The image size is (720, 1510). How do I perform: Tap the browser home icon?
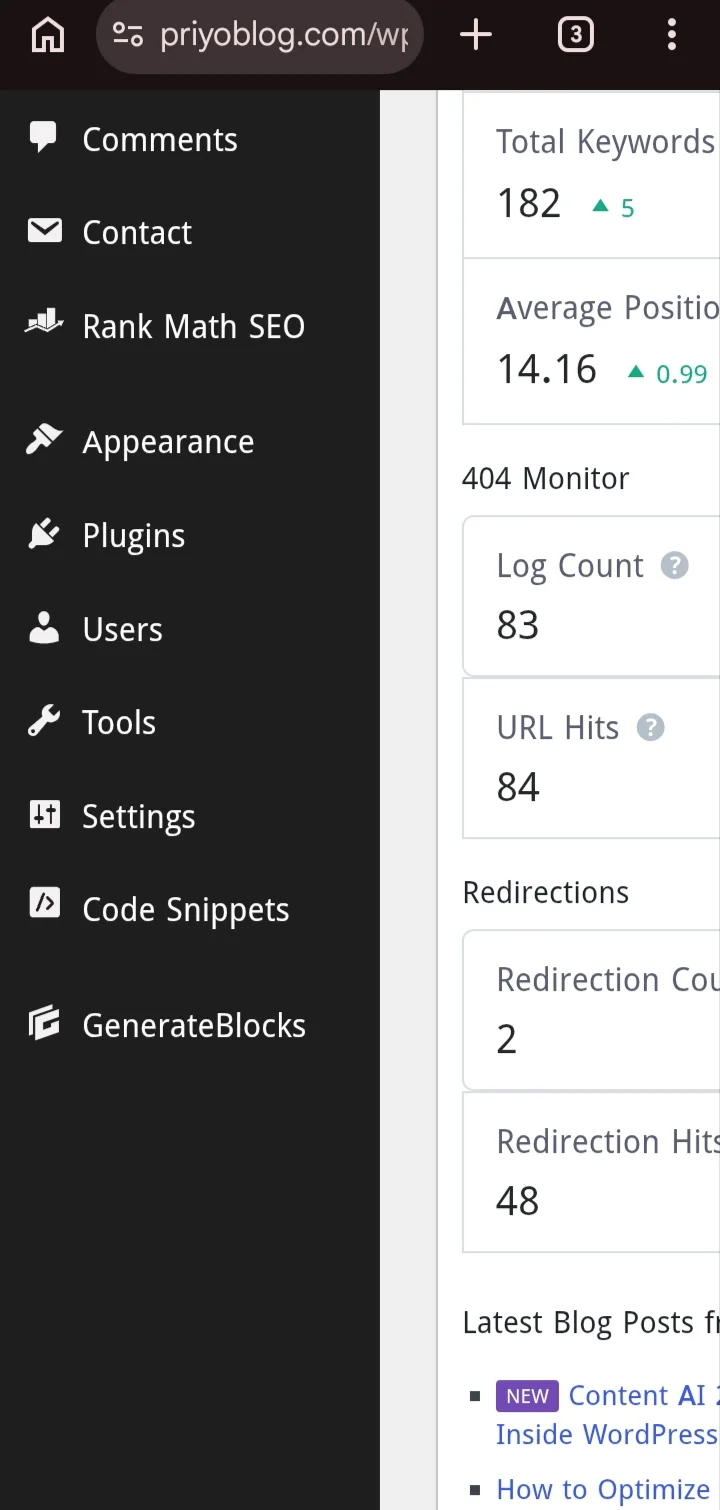pyautogui.click(x=48, y=36)
